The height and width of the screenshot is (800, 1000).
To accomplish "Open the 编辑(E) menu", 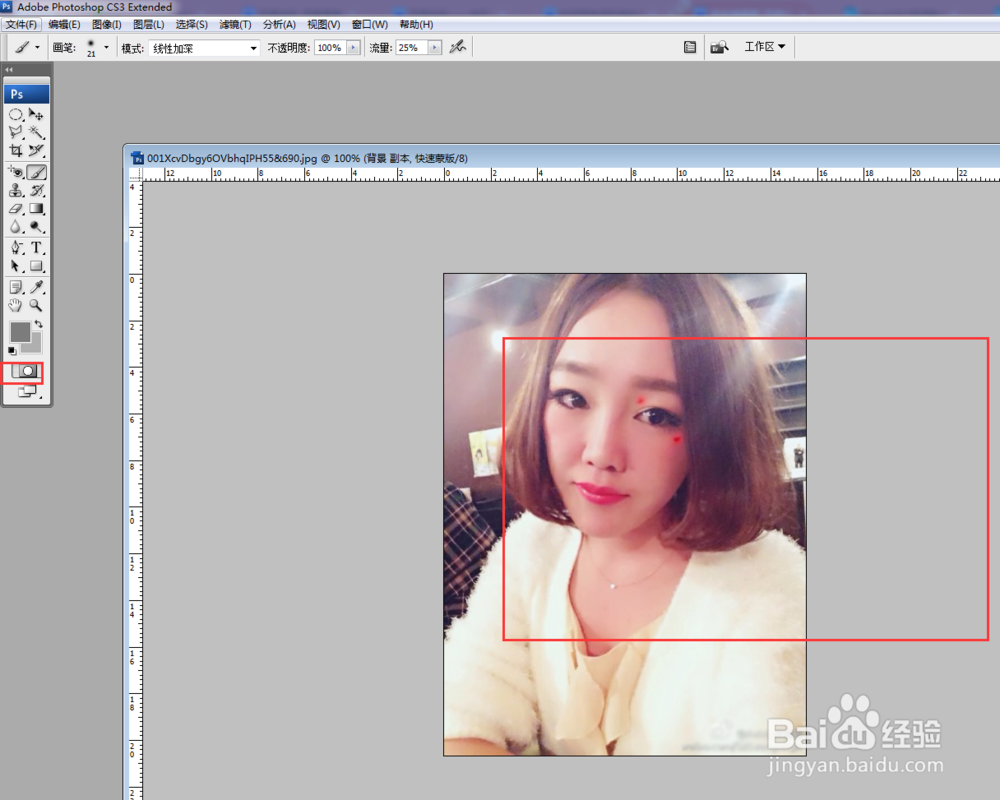I will pos(64,24).
